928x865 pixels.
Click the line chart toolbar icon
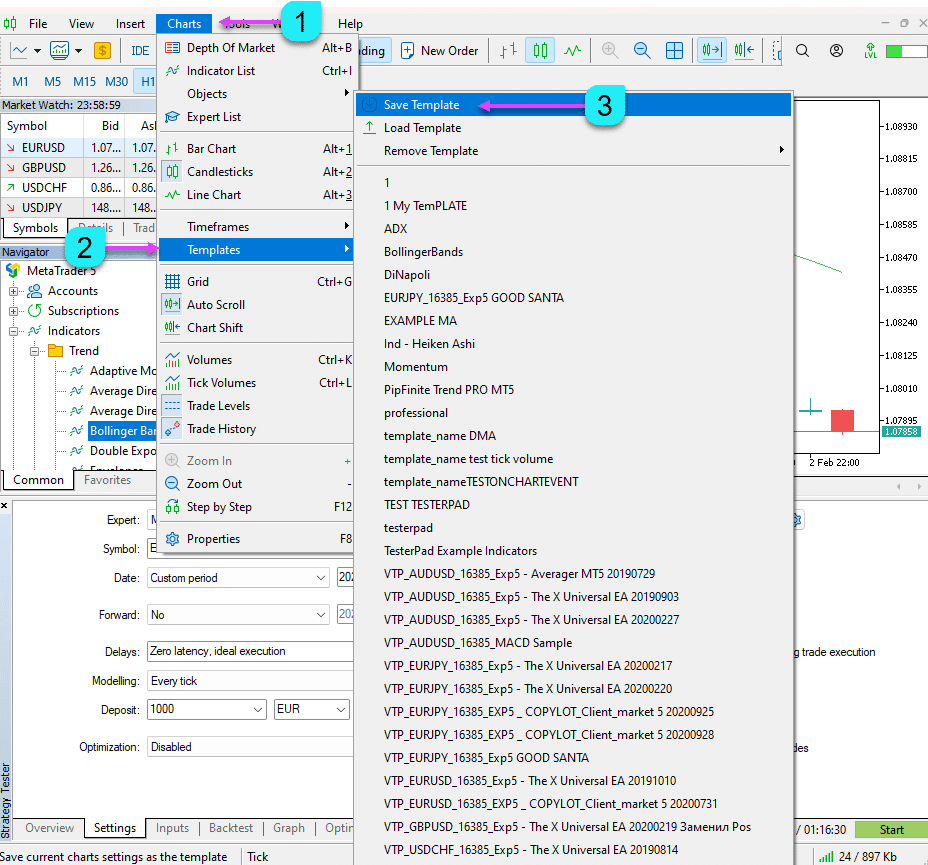572,50
